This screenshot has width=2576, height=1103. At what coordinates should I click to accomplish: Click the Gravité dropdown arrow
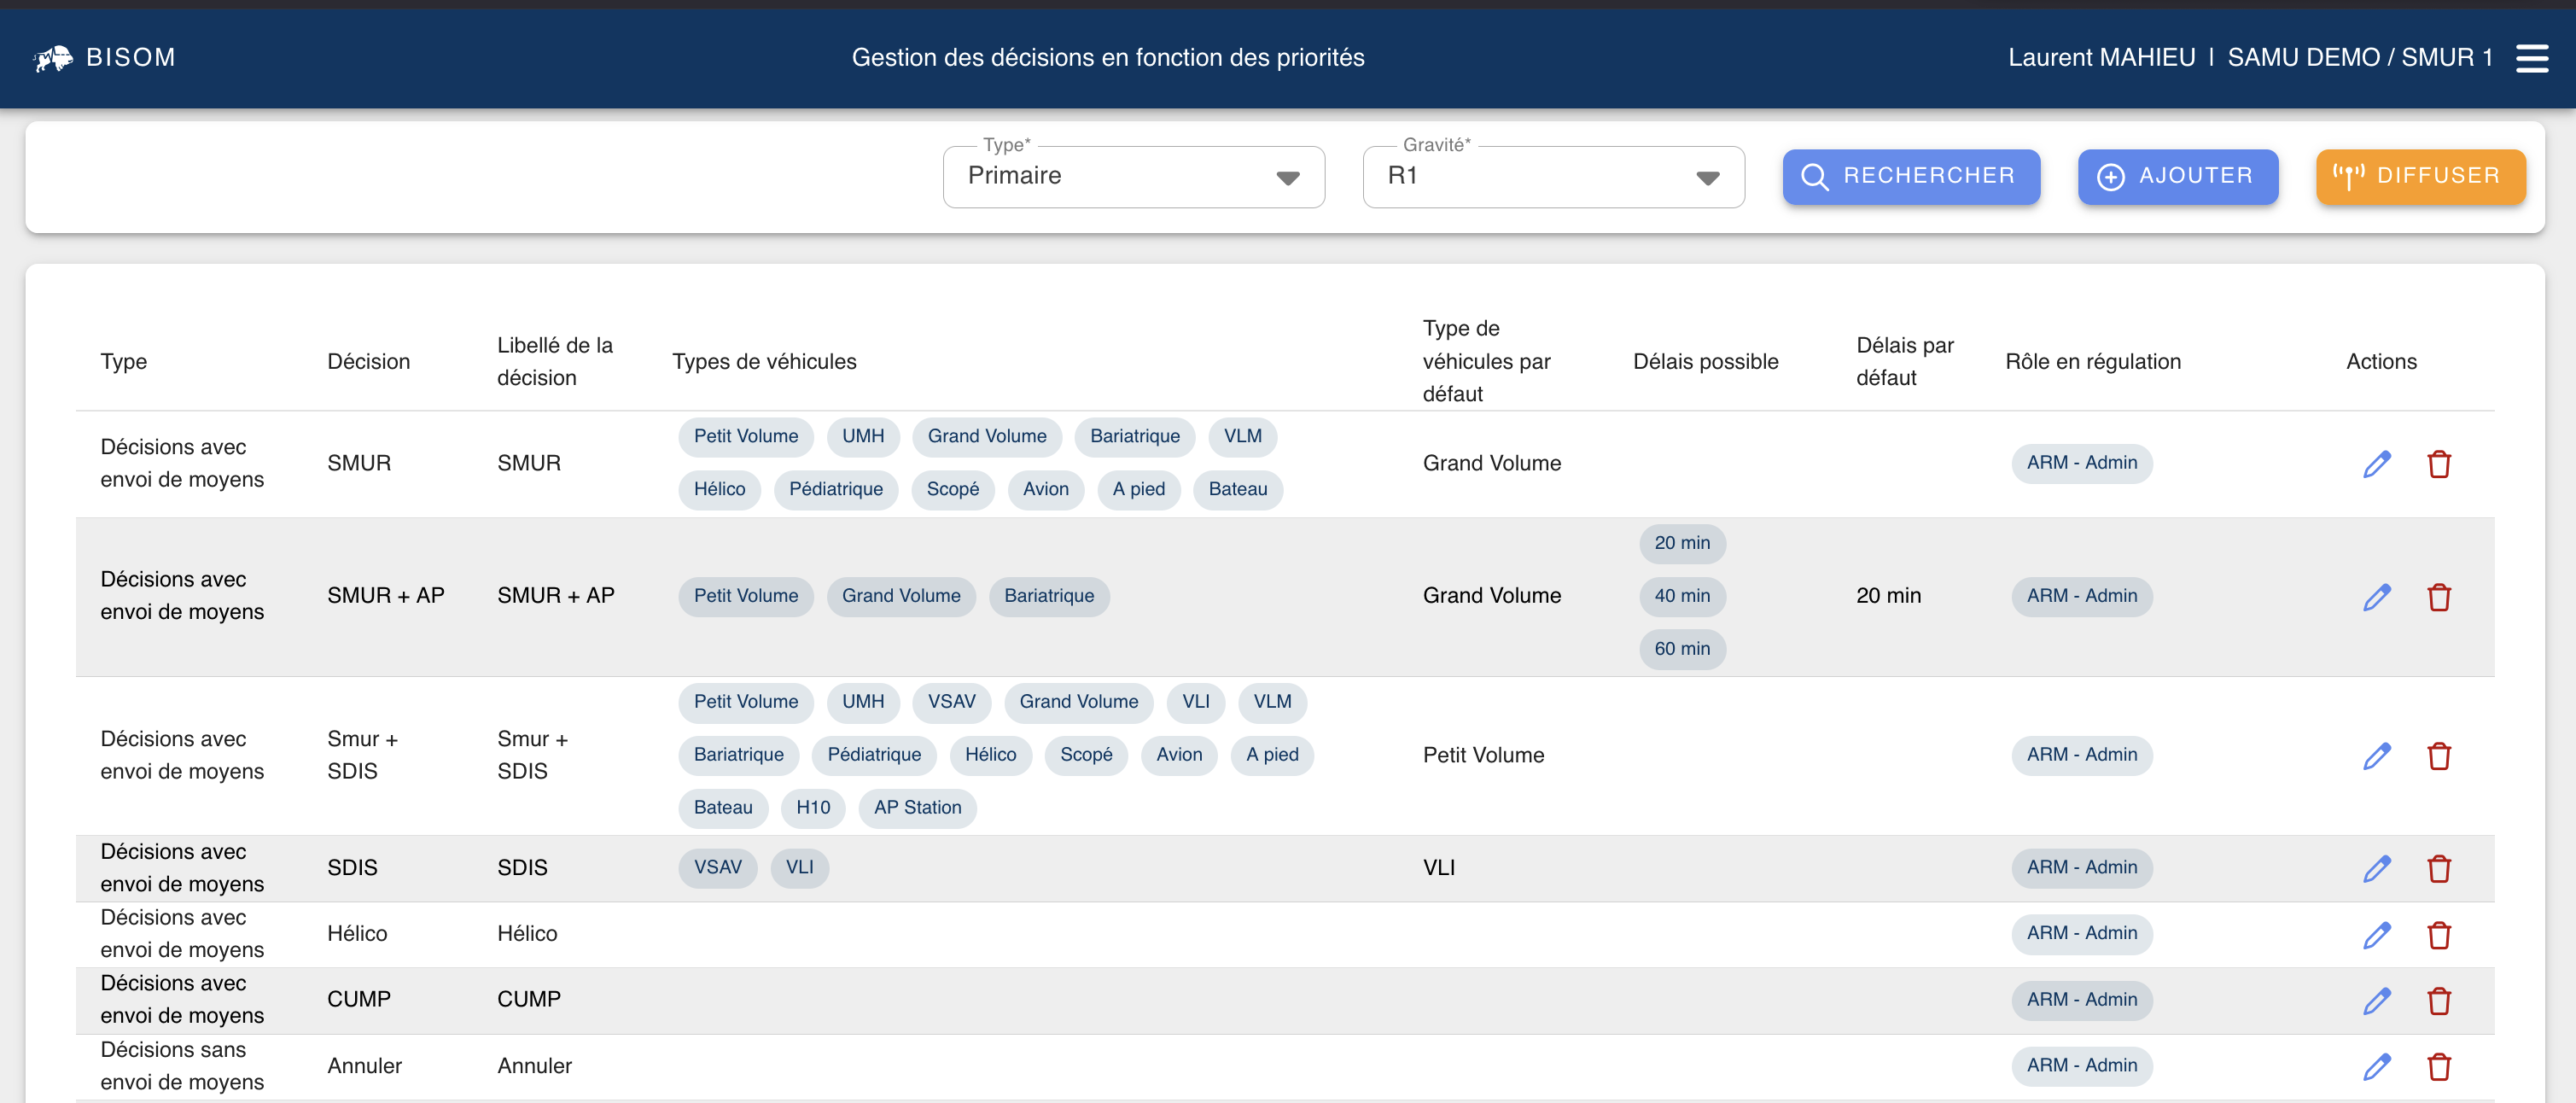1707,178
